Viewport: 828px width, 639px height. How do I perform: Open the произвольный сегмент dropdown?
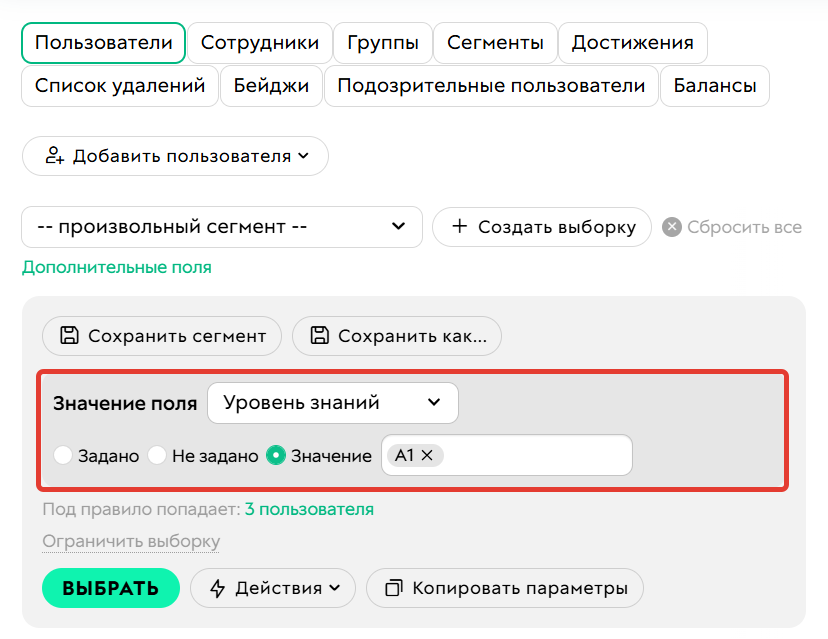point(222,227)
